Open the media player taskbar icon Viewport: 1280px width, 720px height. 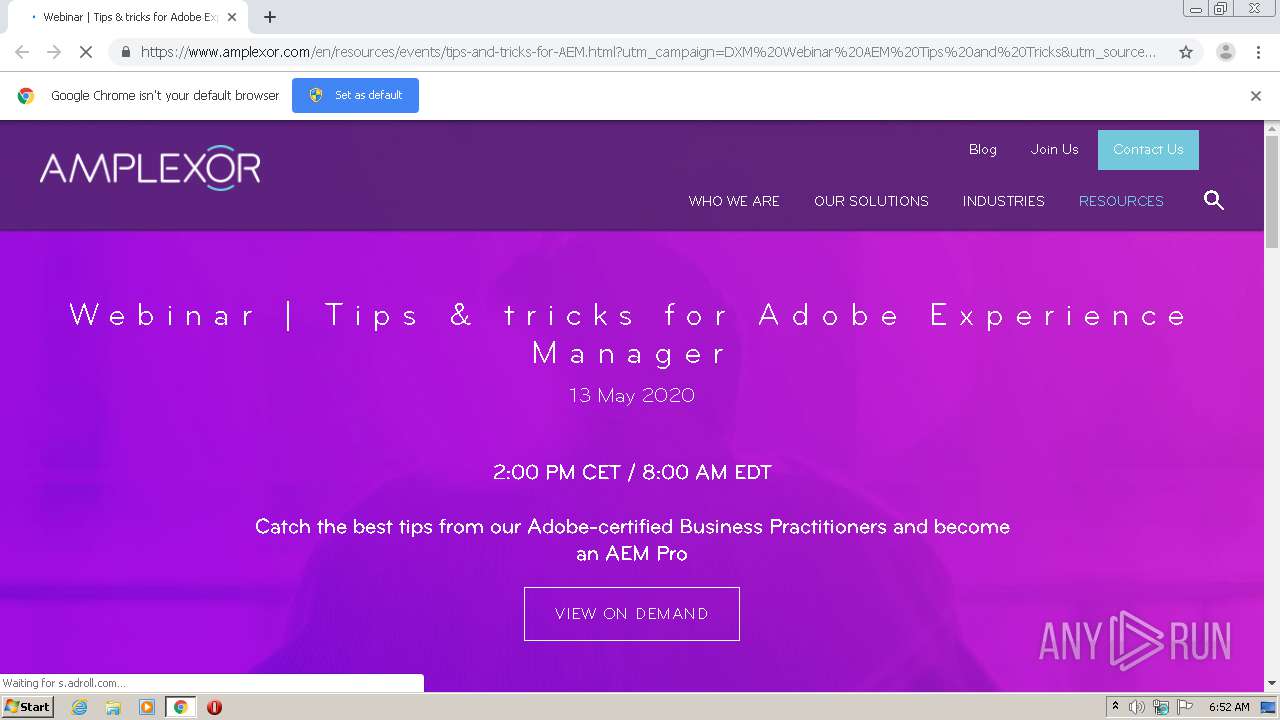[x=147, y=707]
